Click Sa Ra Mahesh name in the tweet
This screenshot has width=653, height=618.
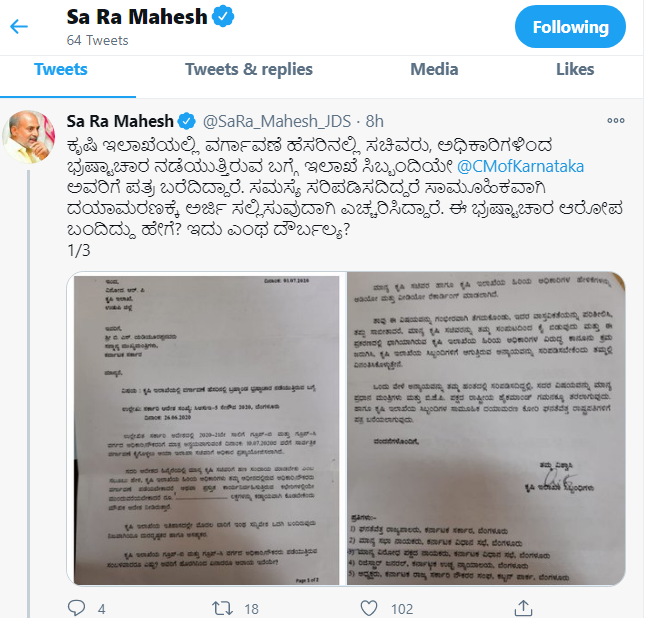120,121
